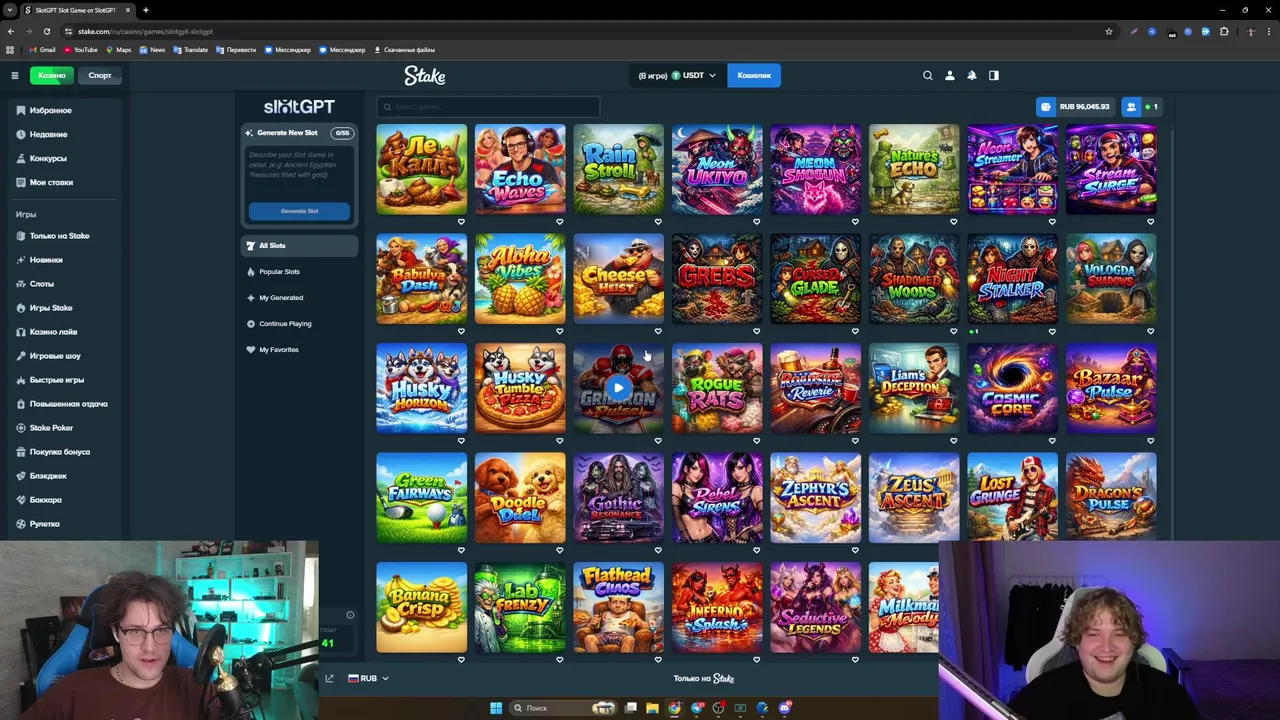Select My Favorites filter
Viewport: 1280px width, 720px height.
(299, 349)
